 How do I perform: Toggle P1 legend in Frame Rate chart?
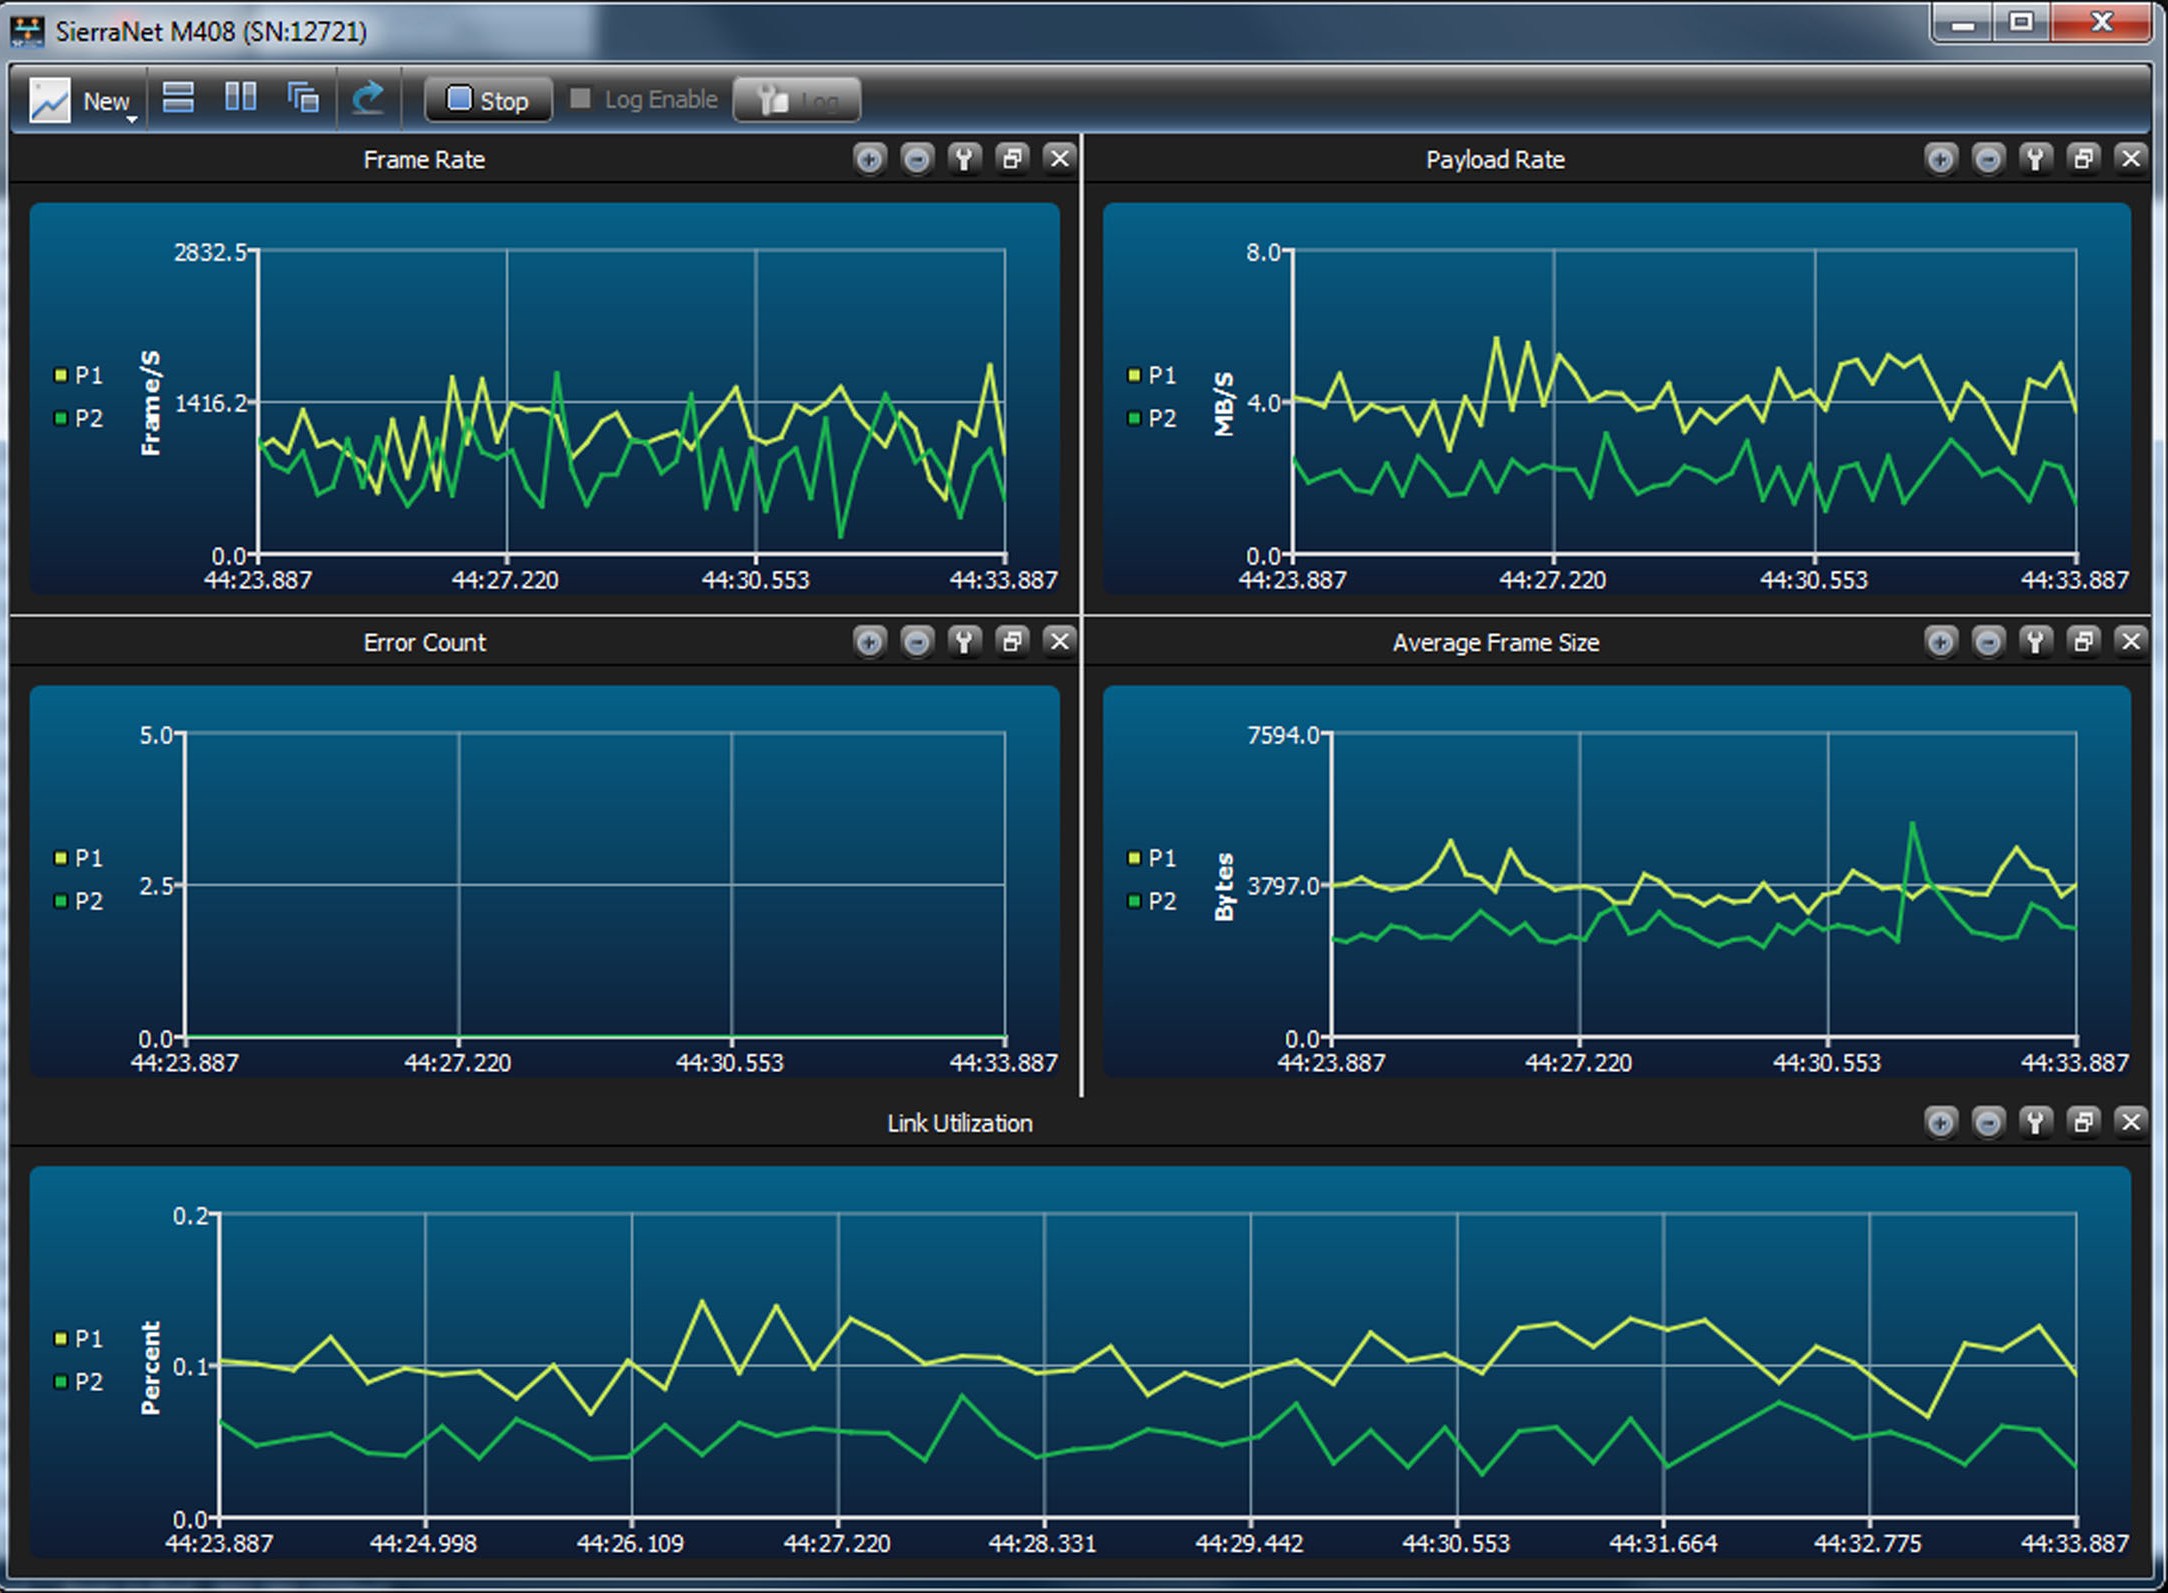click(78, 375)
